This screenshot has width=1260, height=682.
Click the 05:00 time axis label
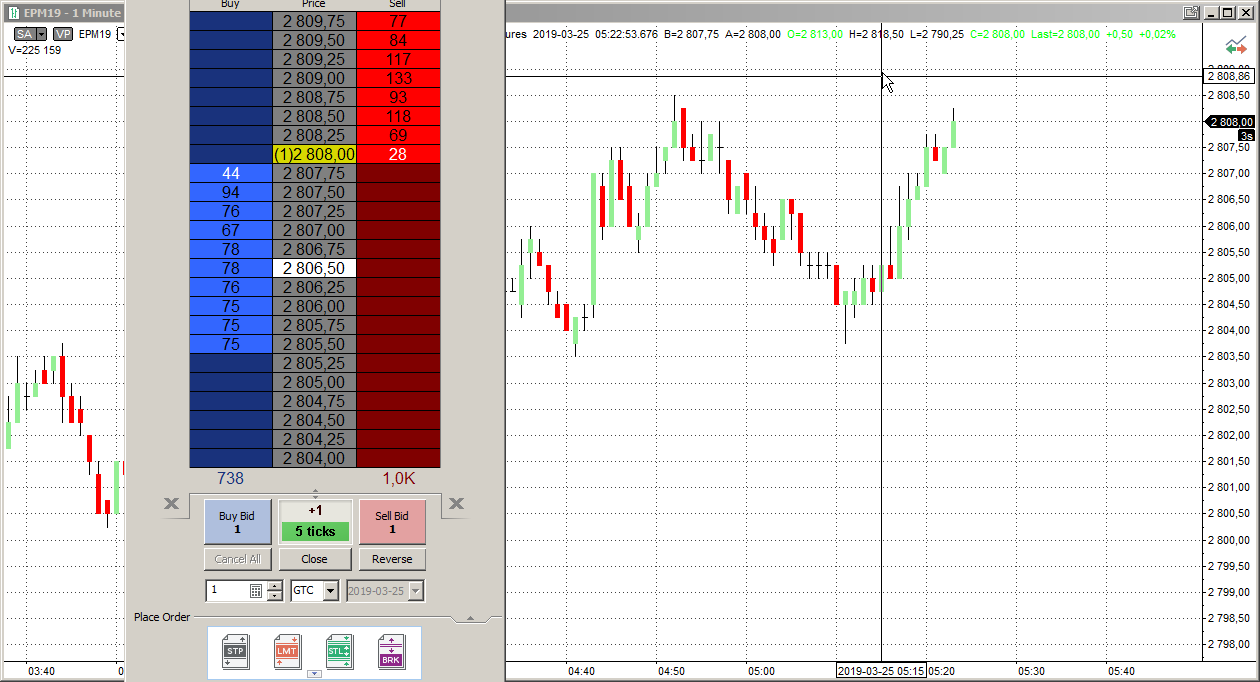(761, 671)
